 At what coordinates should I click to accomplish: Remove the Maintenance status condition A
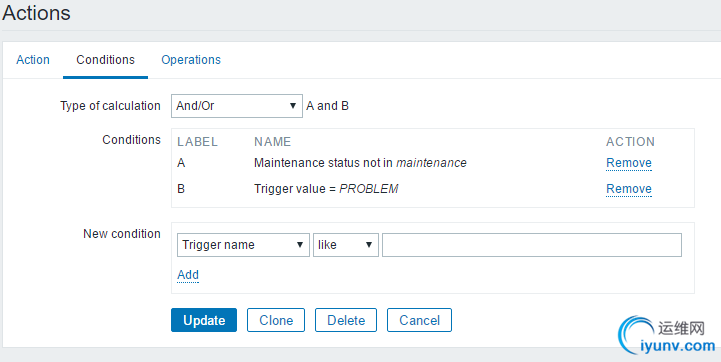[629, 163]
